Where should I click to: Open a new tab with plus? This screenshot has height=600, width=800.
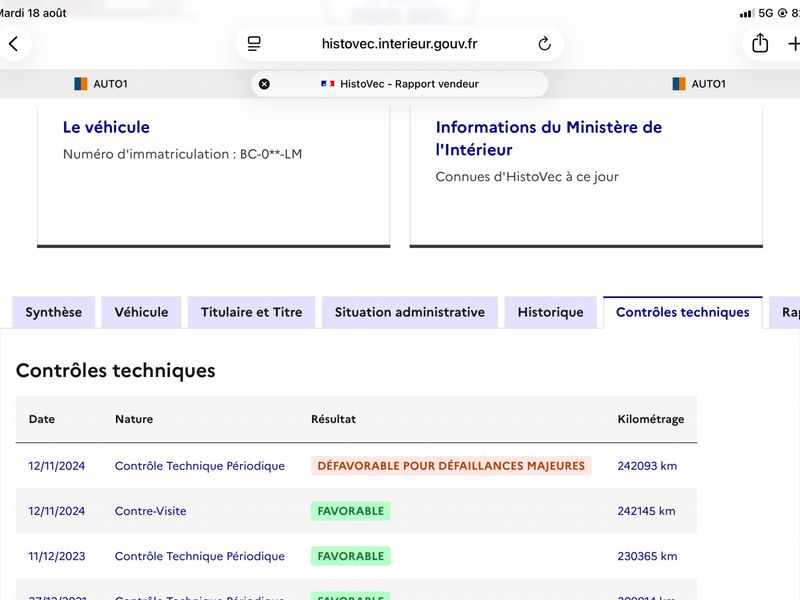[x=793, y=44]
